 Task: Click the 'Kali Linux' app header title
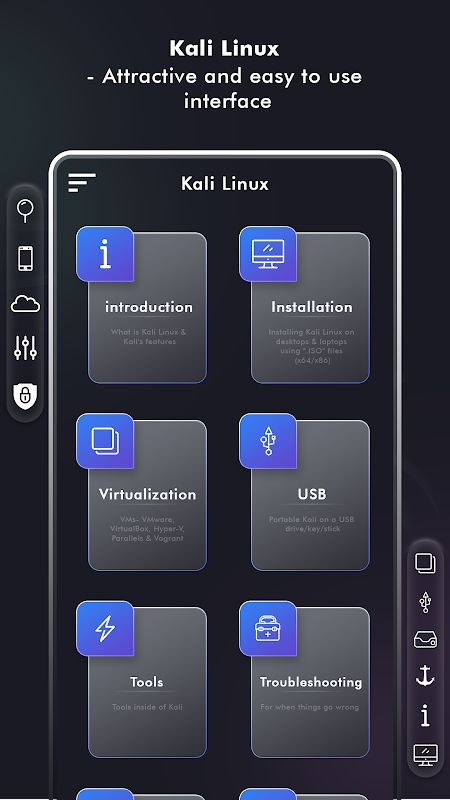(x=224, y=184)
